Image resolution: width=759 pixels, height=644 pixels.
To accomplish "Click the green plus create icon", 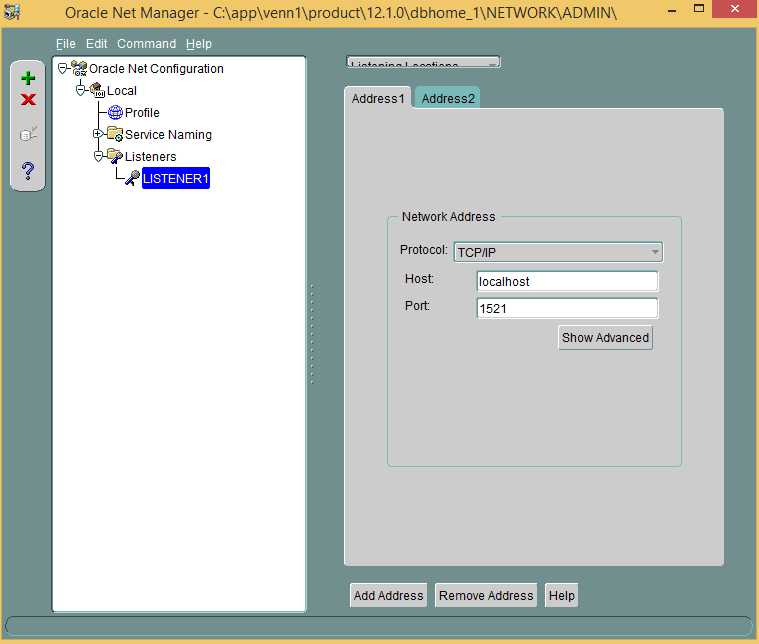I will pyautogui.click(x=28, y=78).
